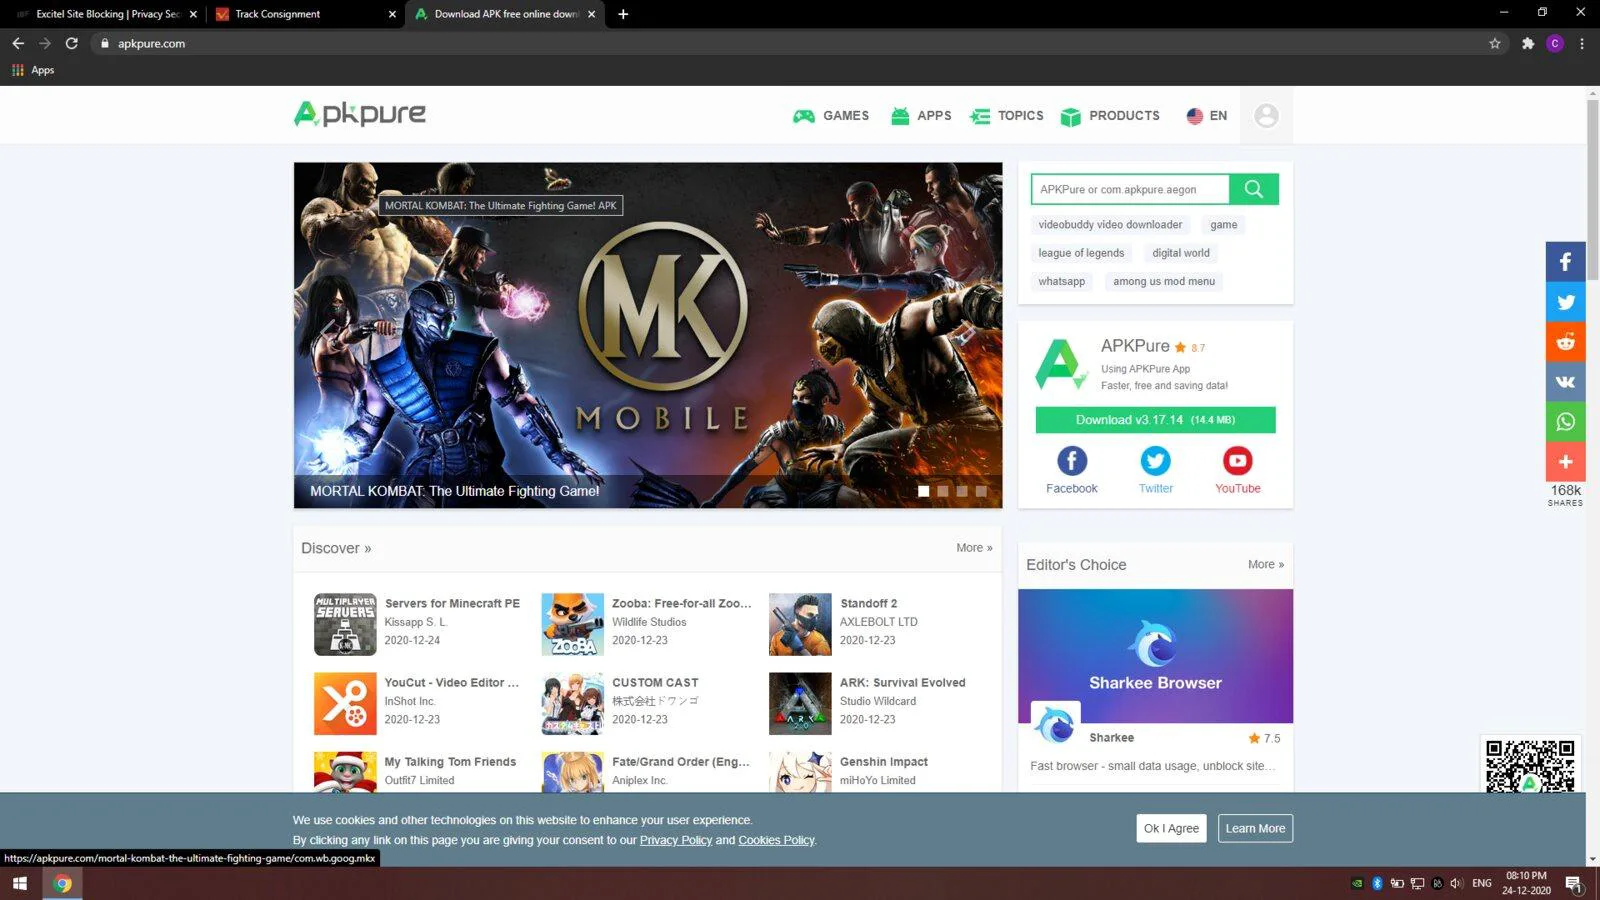
Task: Accept cookies with 'Ok I Agree'
Action: 1171,828
